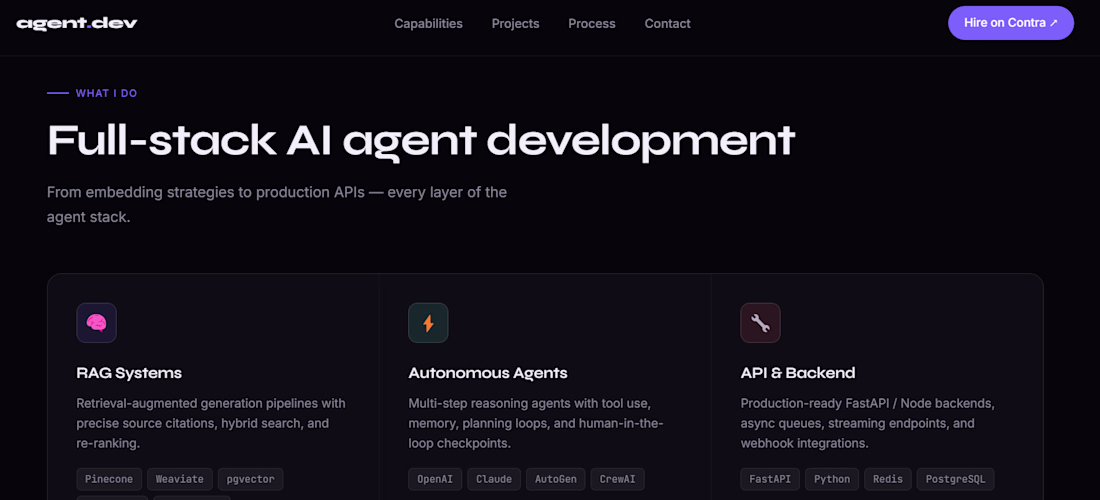
Task: Click the Claude tag
Action: click(x=494, y=479)
